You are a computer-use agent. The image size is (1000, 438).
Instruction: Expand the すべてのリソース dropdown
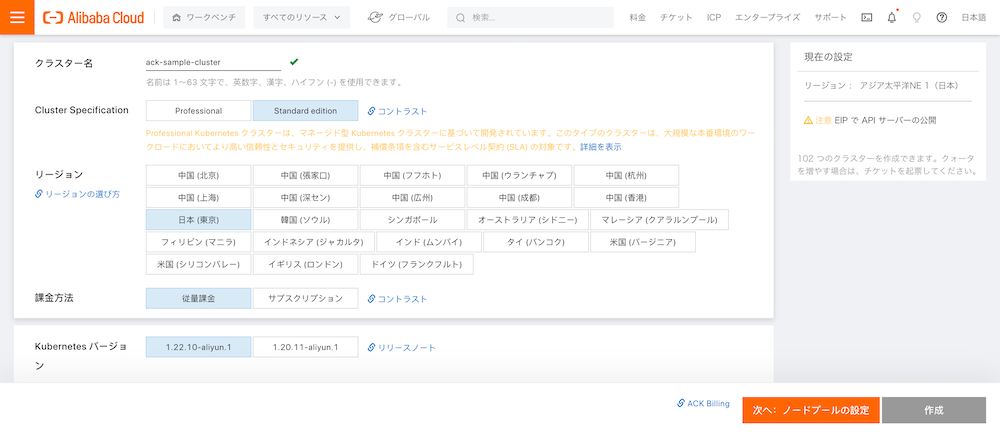[301, 17]
